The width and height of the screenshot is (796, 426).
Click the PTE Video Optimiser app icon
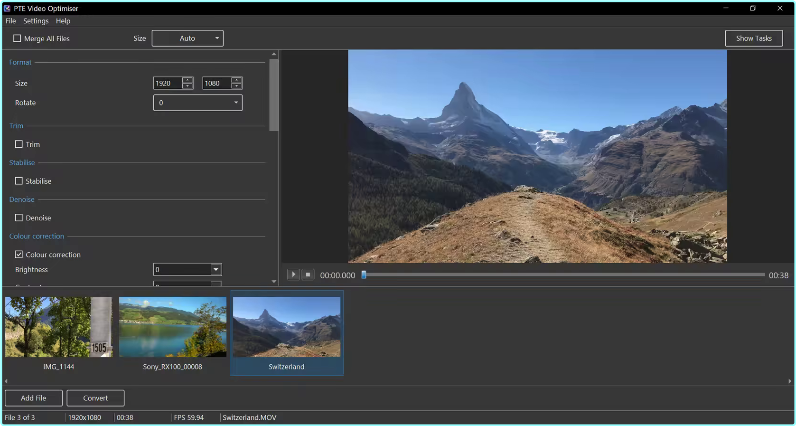coord(7,9)
